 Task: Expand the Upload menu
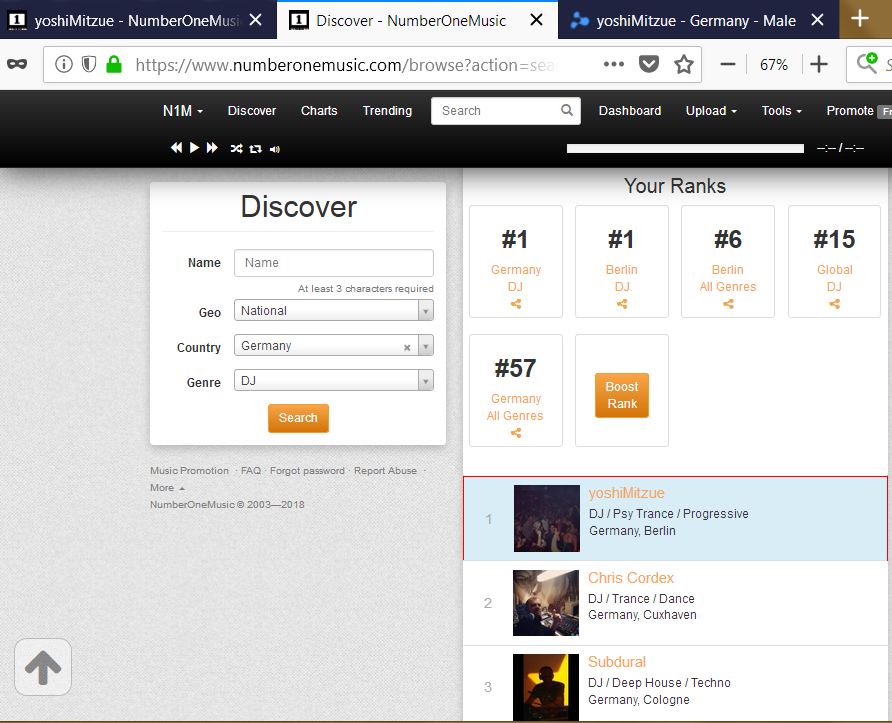coord(711,110)
